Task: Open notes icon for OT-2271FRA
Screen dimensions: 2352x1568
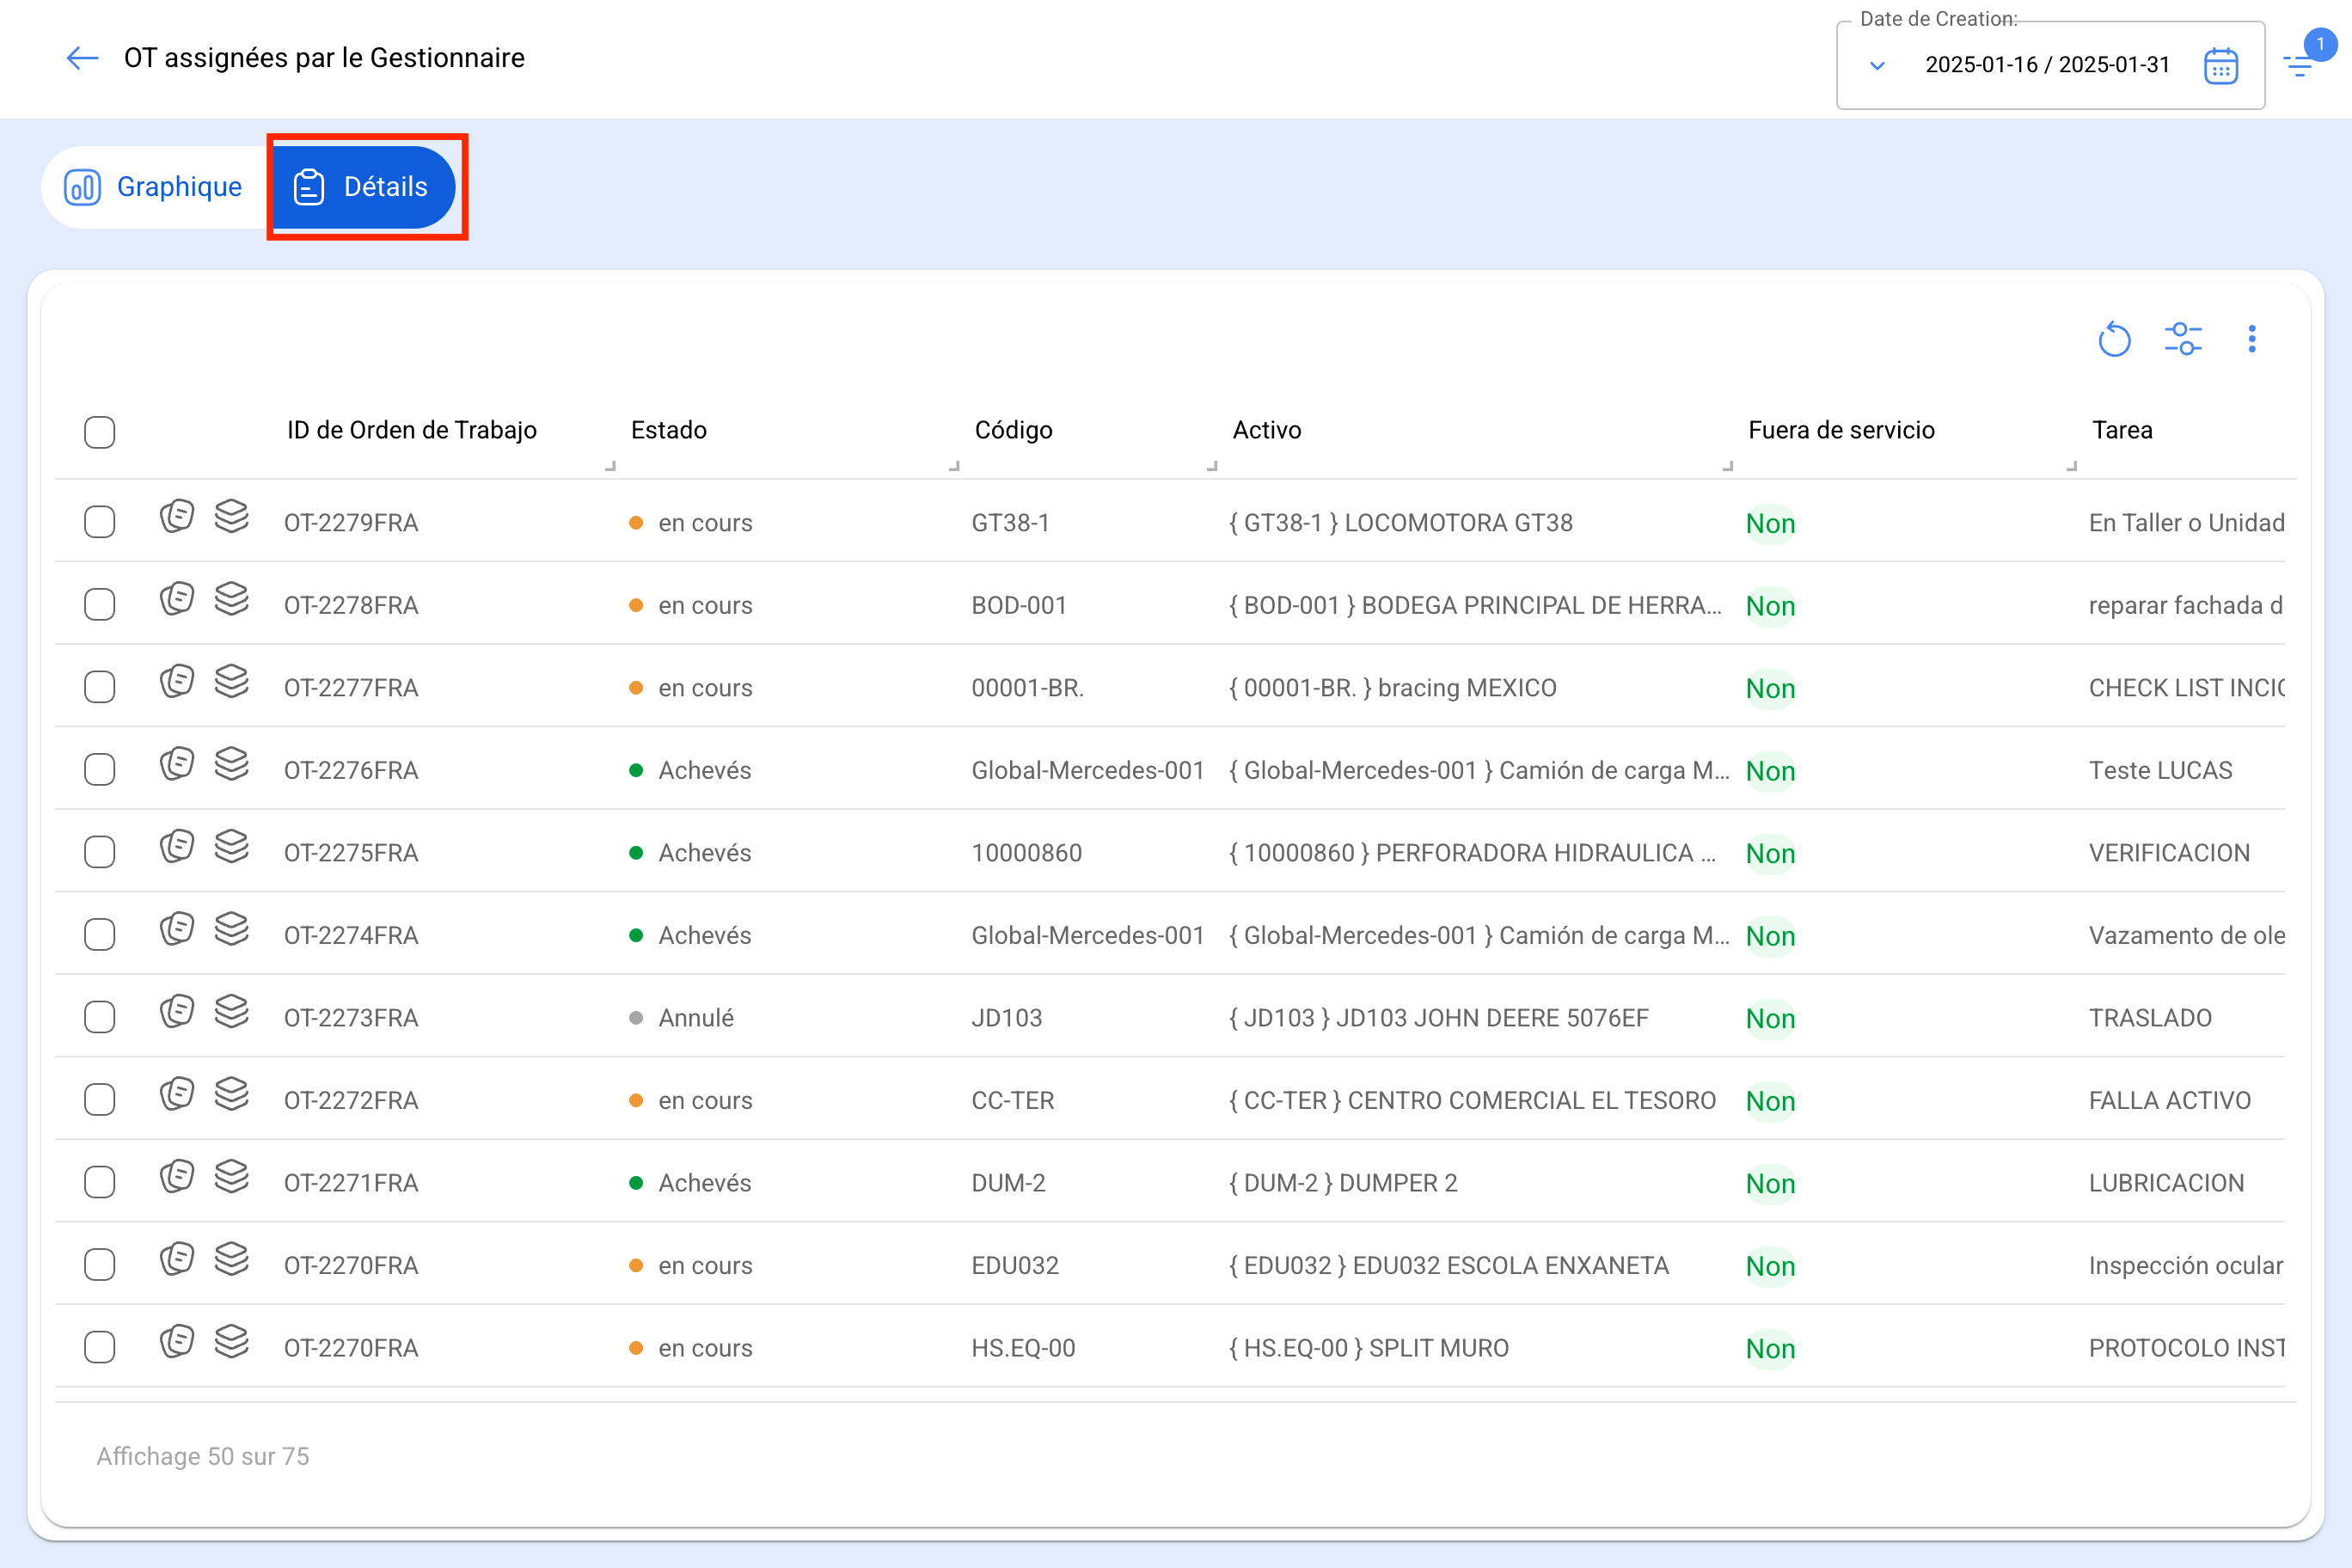Action: (177, 1176)
